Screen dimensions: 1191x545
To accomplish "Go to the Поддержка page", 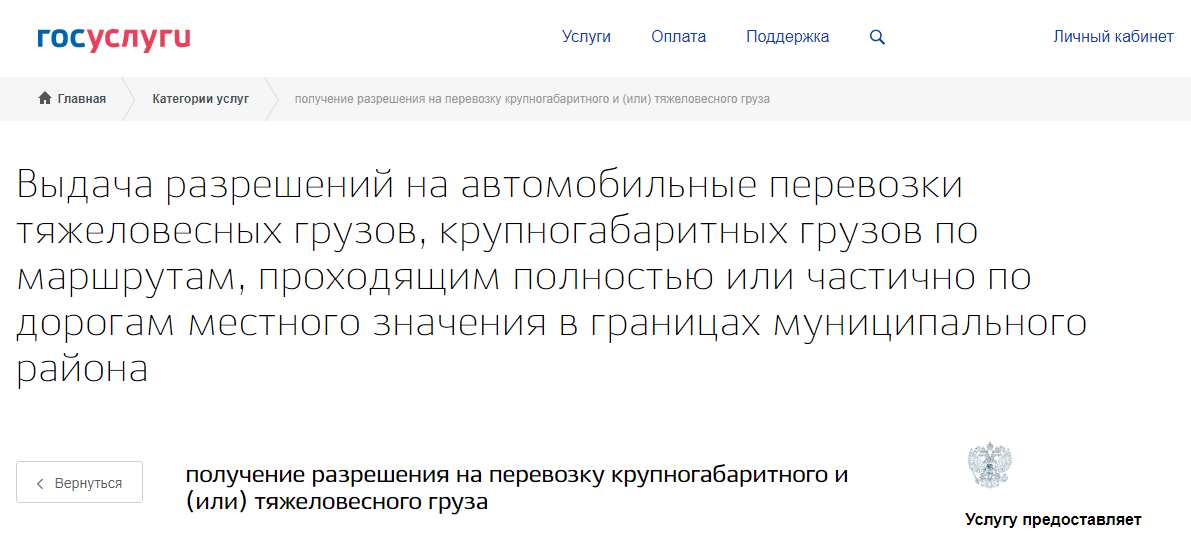I will coord(787,37).
